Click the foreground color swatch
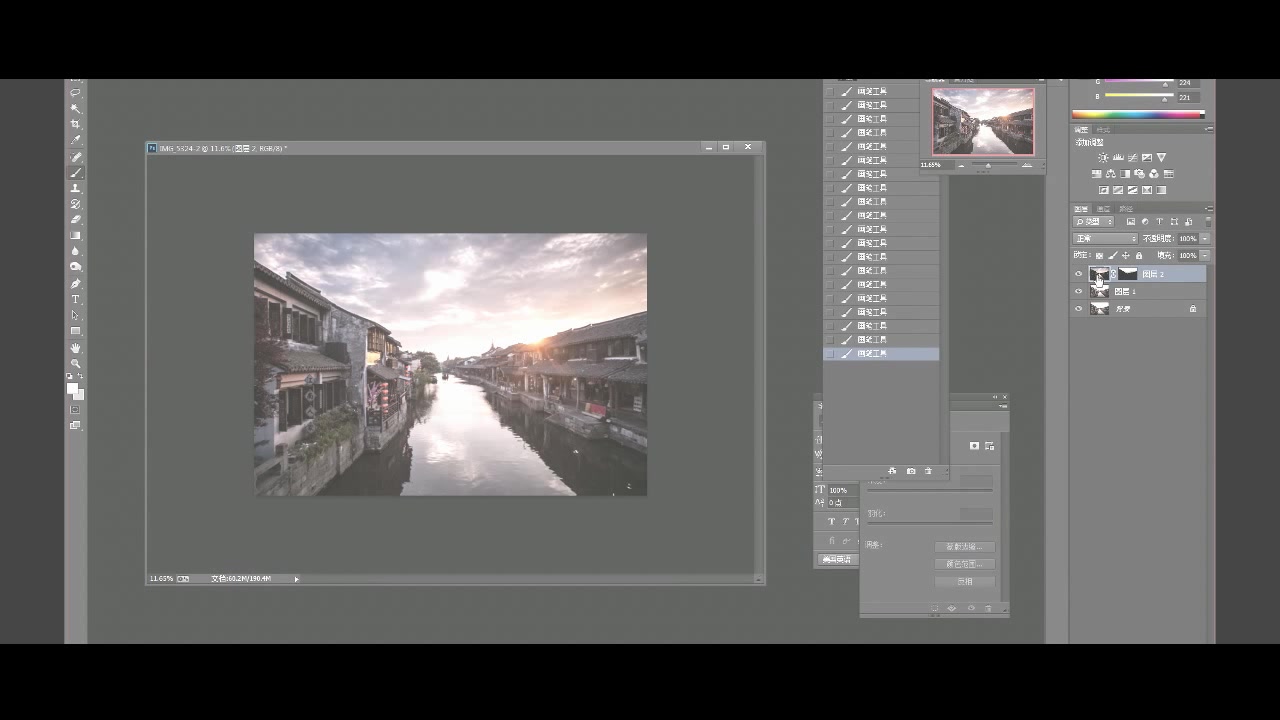 pos(72,388)
